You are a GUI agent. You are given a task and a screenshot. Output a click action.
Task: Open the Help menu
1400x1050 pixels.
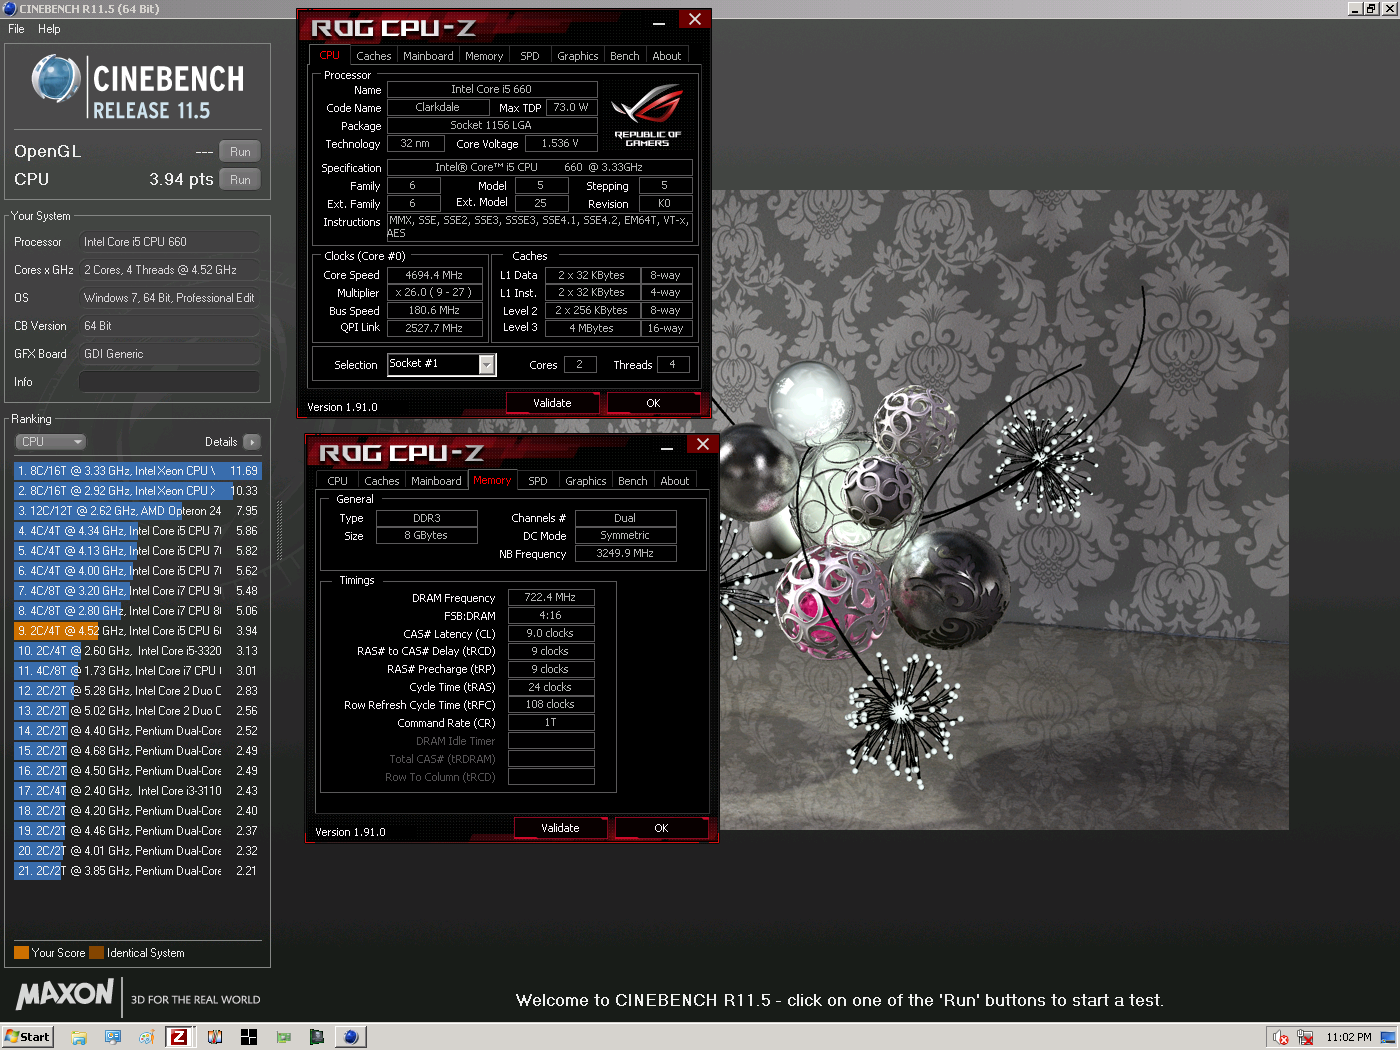click(x=49, y=29)
